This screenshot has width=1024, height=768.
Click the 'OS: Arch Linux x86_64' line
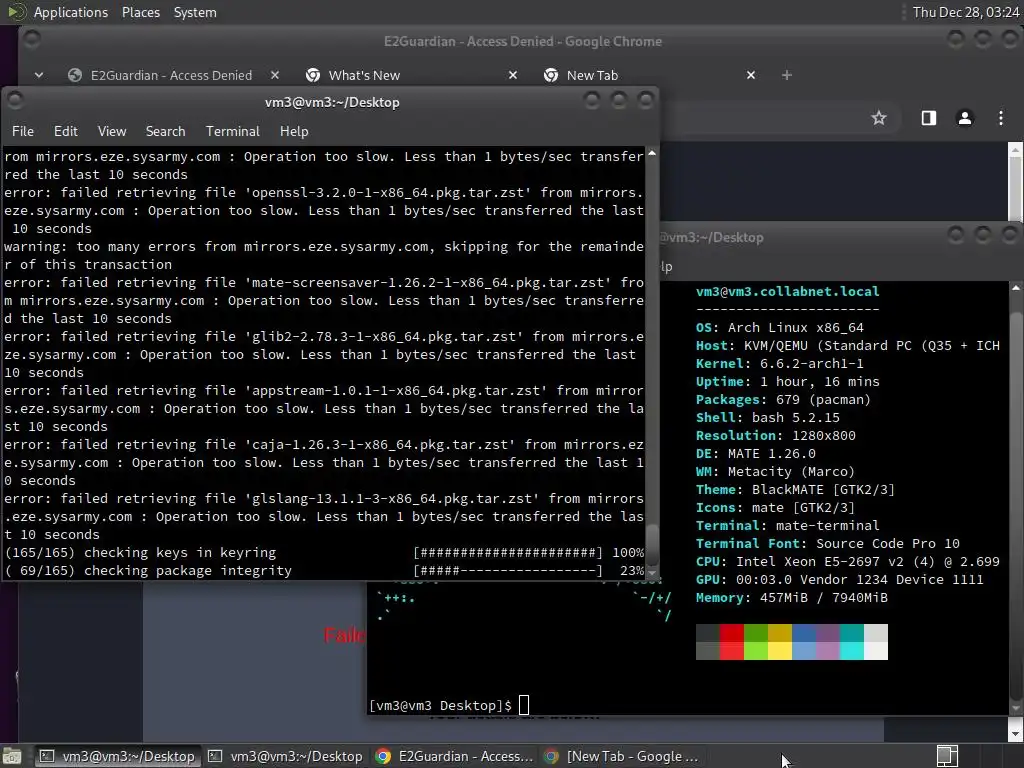(x=779, y=328)
